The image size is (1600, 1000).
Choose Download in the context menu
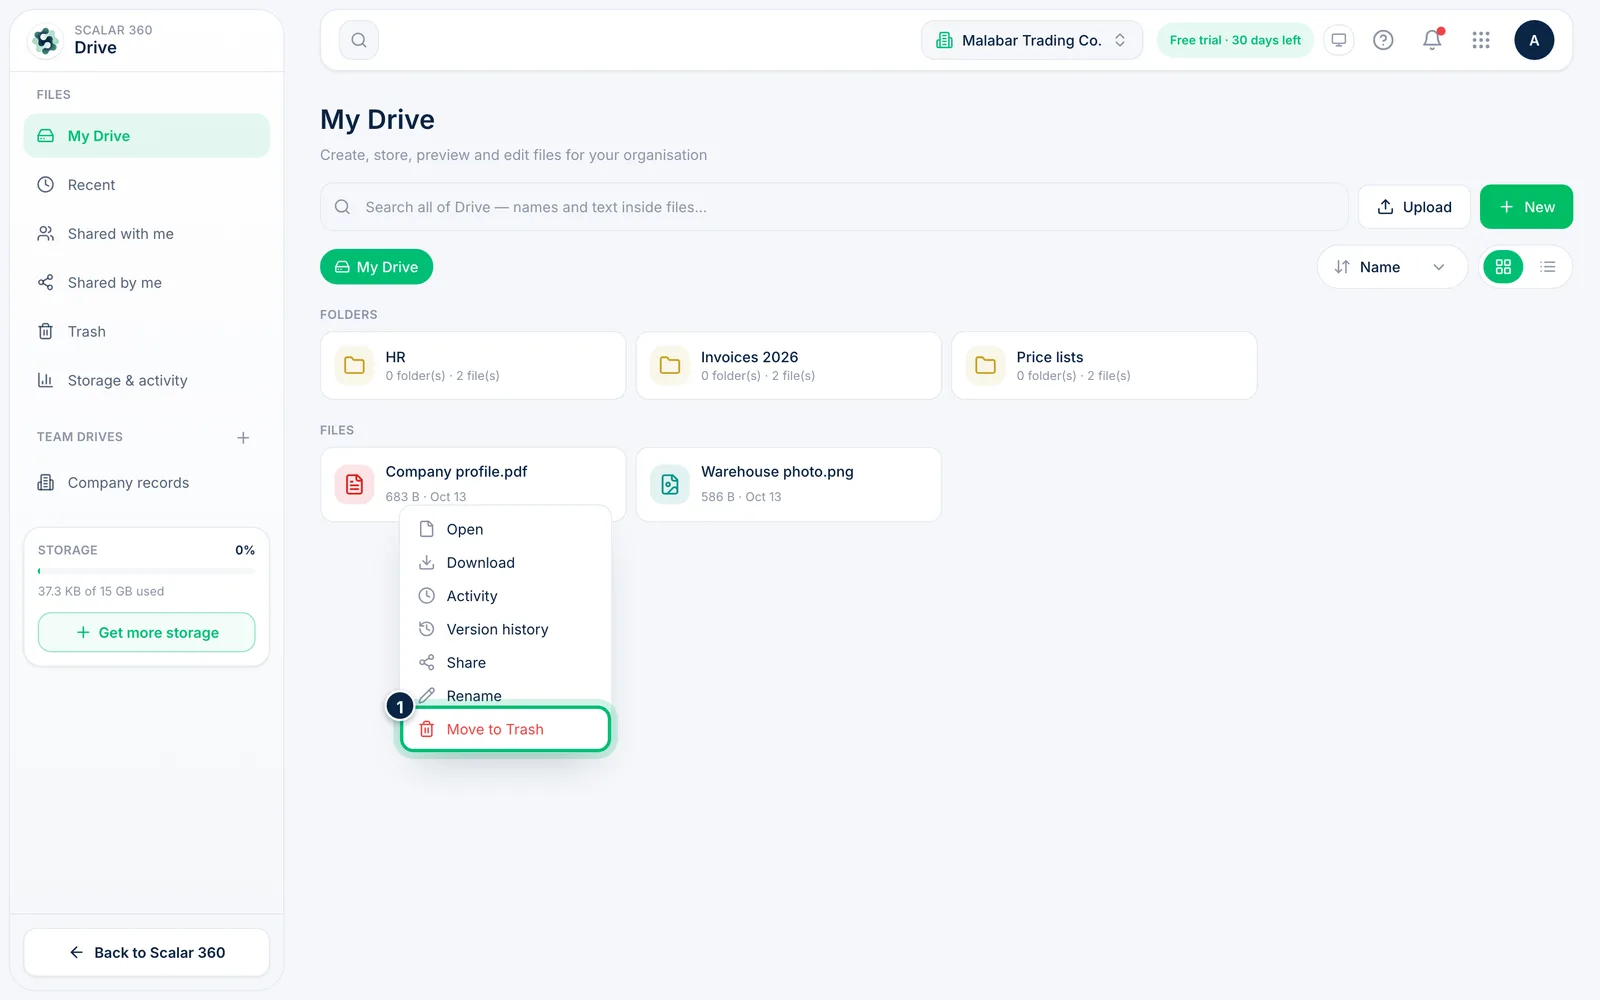click(505, 563)
